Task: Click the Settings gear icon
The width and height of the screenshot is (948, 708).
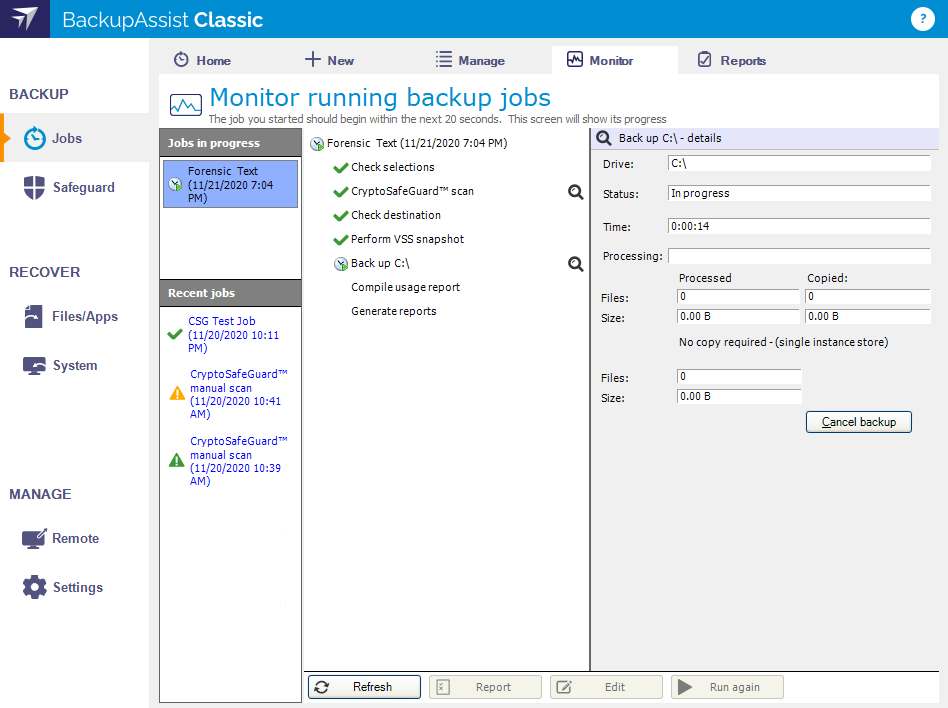Action: (34, 587)
